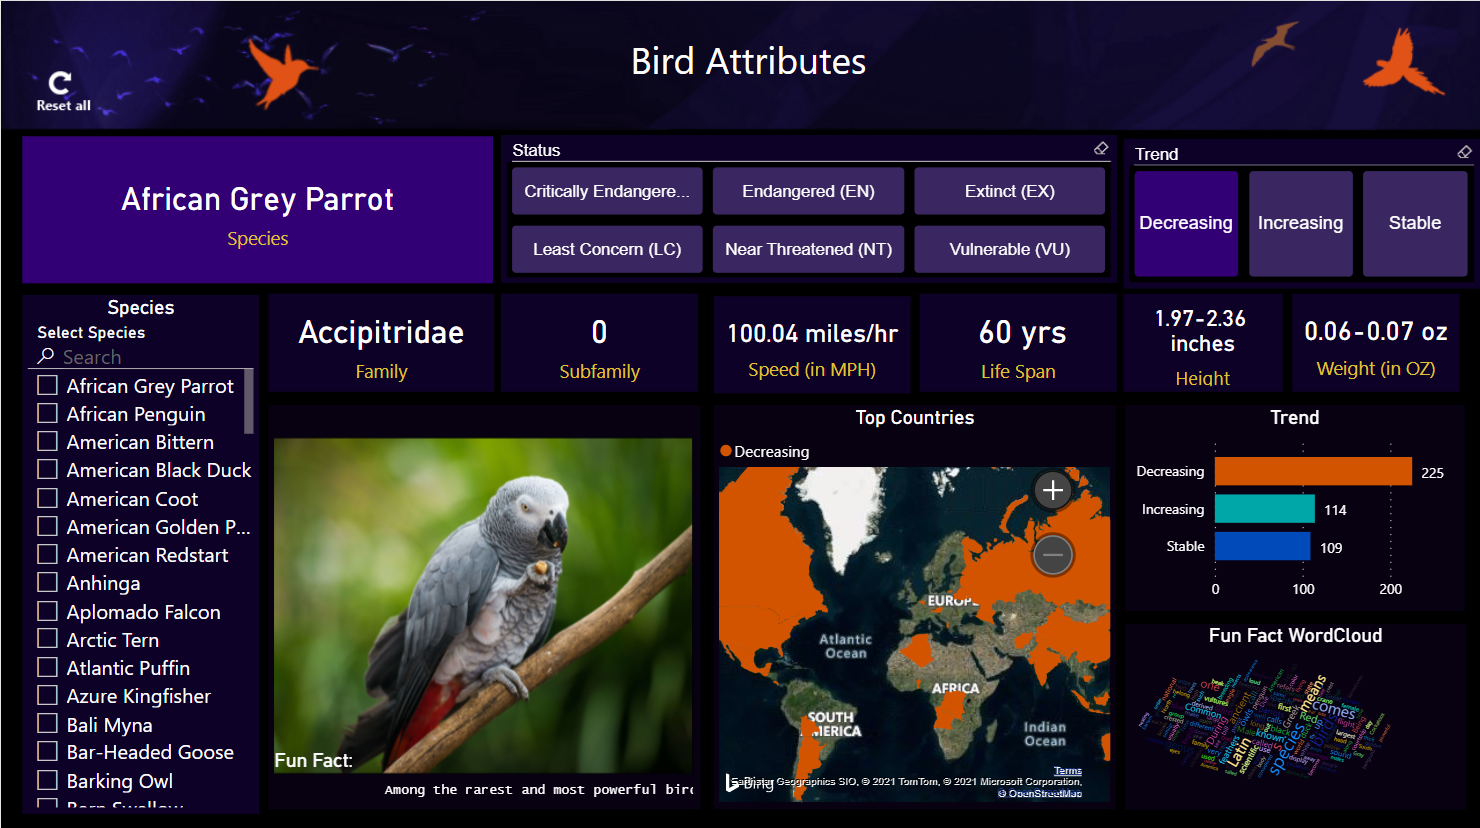Screen dimensions: 1480x828
Task: Click the search magnifier icon
Action: (46, 356)
